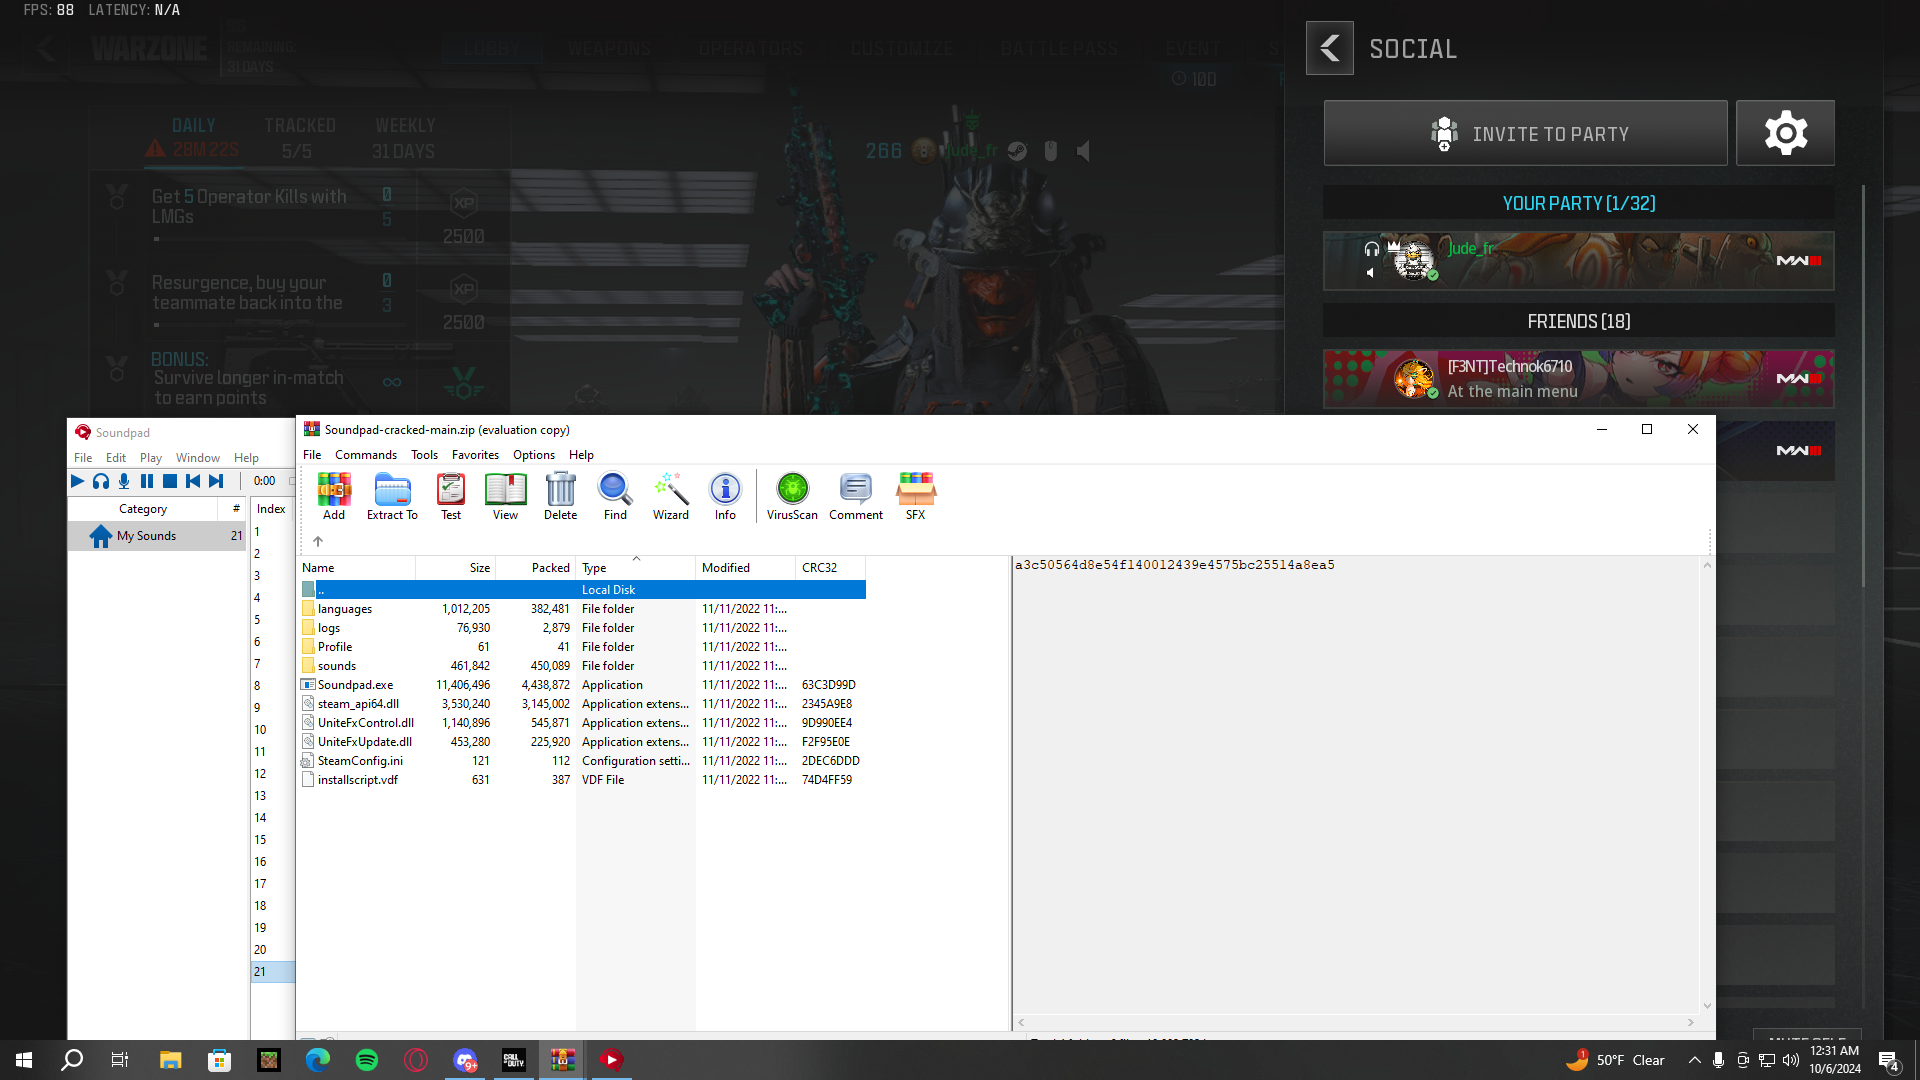Click the Wizard wand icon
1920x1080 pixels.
click(670, 496)
